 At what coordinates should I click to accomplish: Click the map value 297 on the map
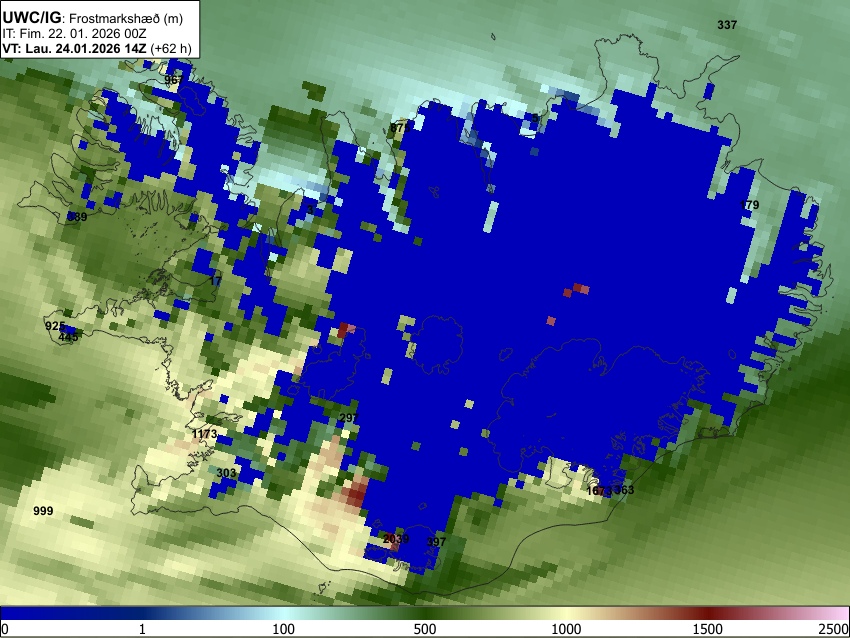[x=349, y=418]
